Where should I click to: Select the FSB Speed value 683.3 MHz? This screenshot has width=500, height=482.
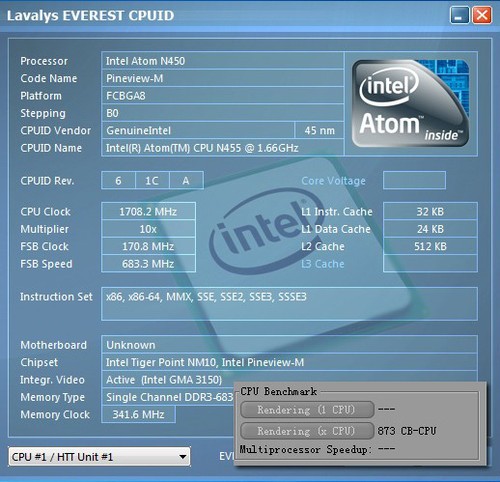[148, 264]
